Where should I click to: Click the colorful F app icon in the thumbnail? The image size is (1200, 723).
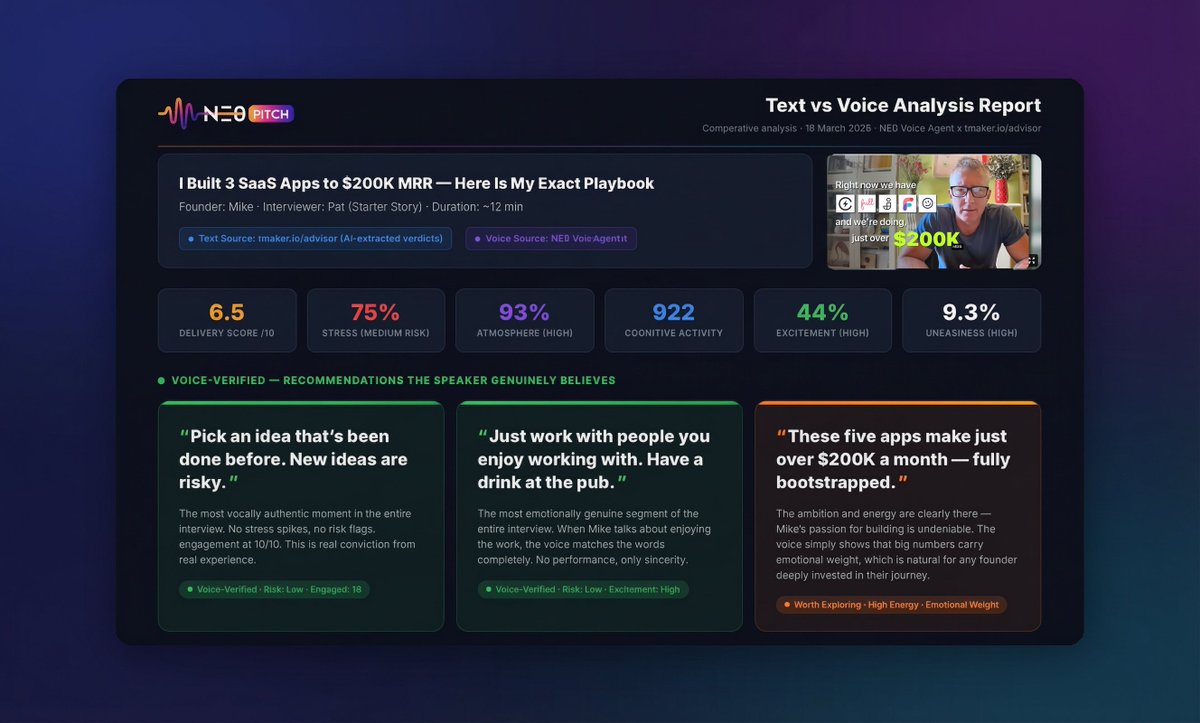pos(907,203)
